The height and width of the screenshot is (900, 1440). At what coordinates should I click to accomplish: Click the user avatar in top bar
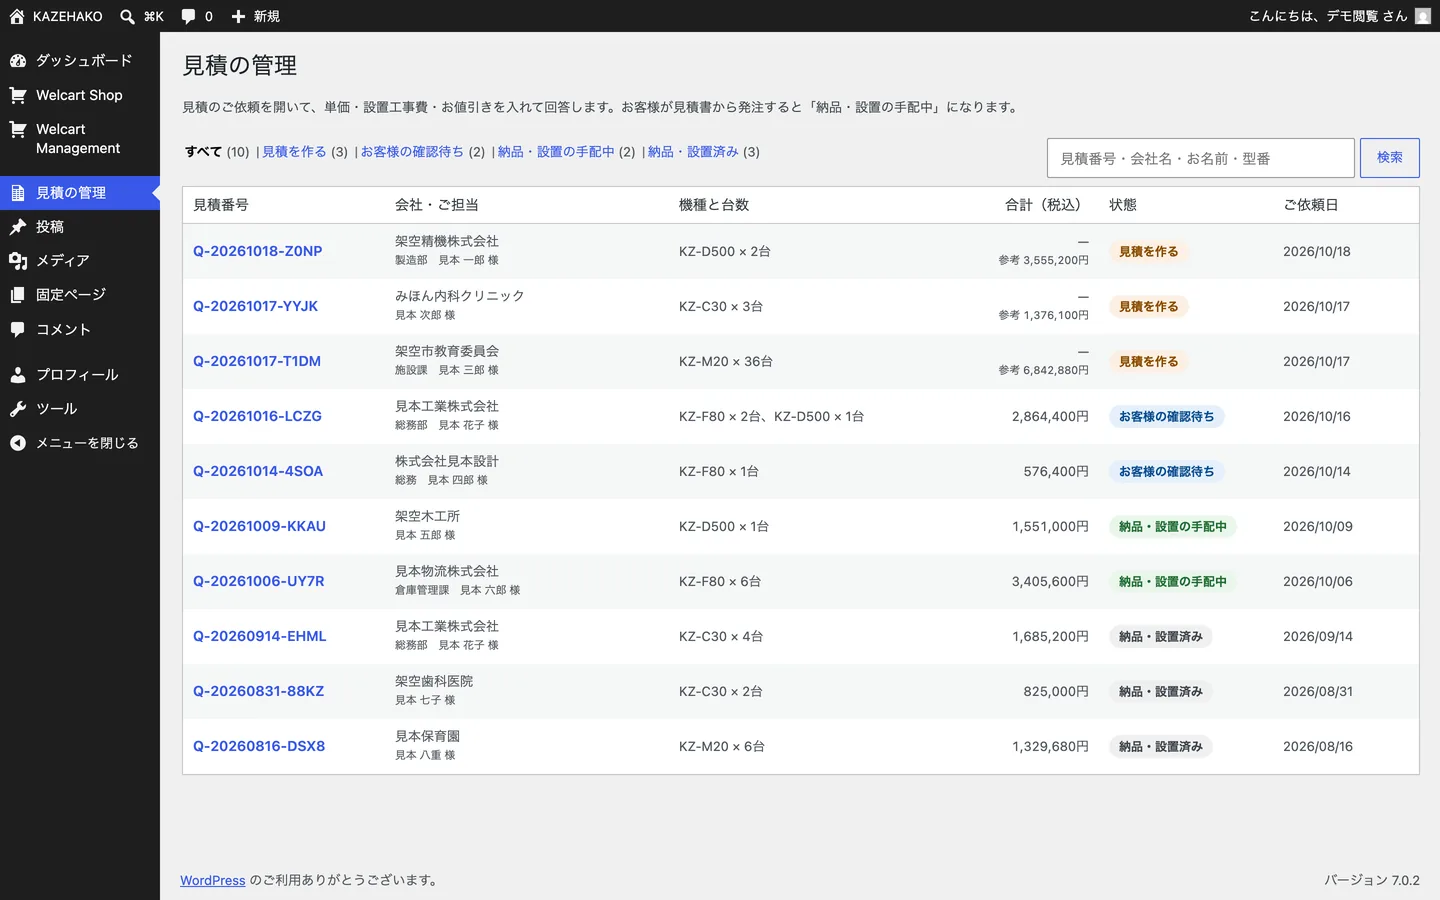click(1423, 16)
